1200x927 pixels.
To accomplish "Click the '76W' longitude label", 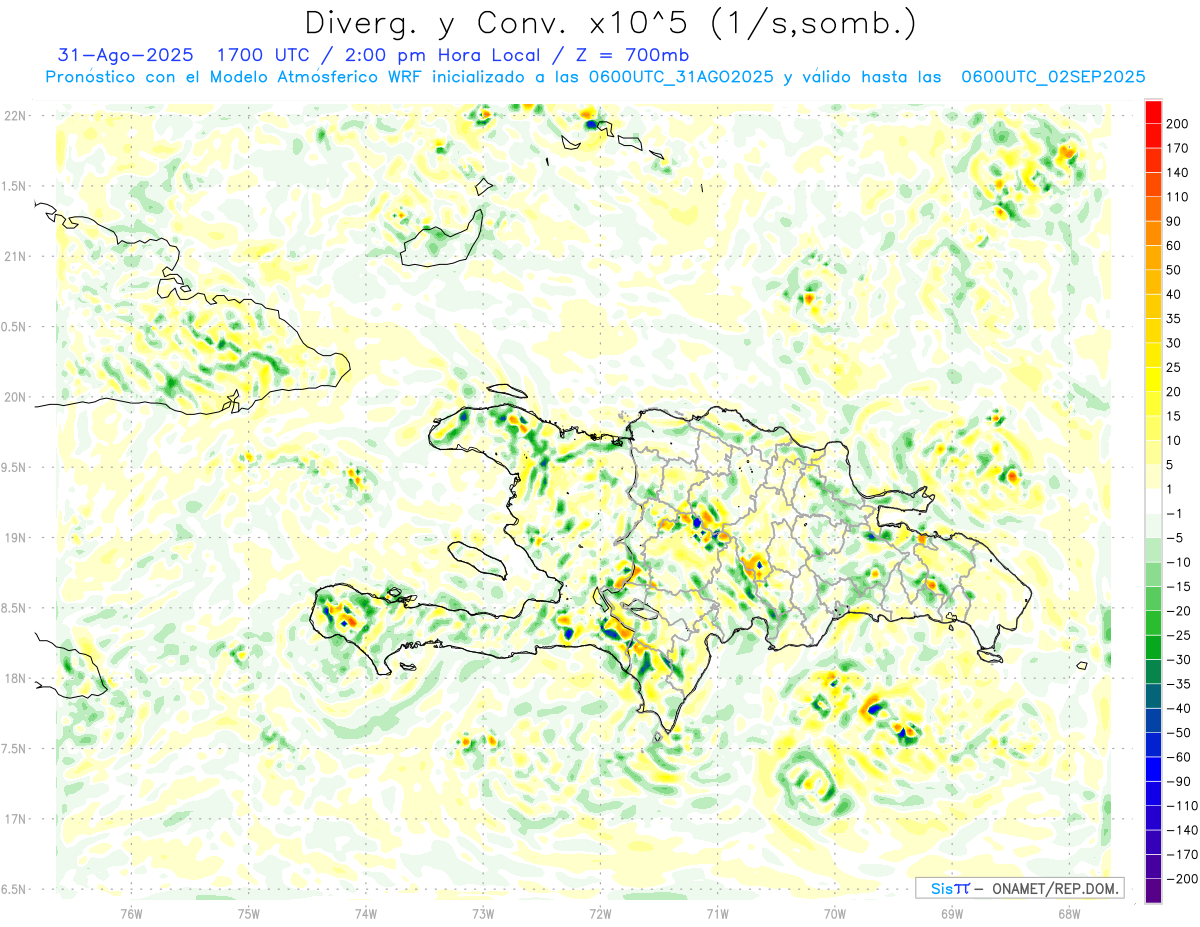I will coord(131,912).
